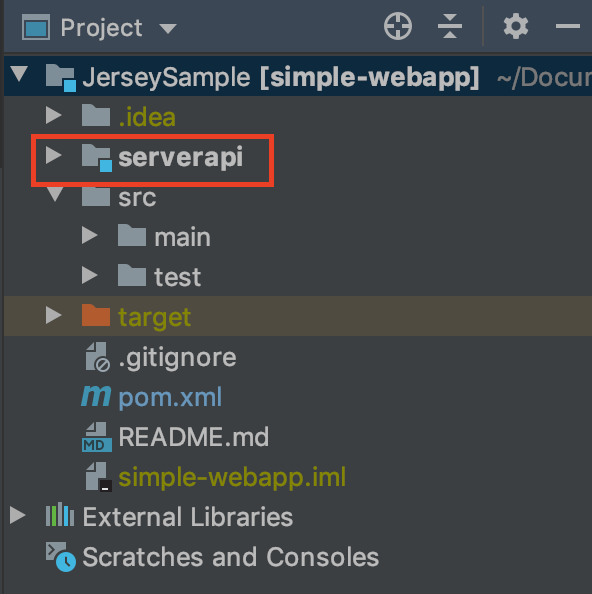Open the Project panel settings gear

515,26
